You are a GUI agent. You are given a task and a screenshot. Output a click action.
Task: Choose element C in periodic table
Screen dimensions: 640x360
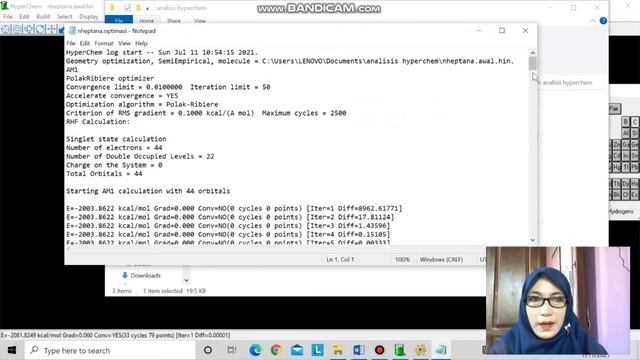click(635, 122)
